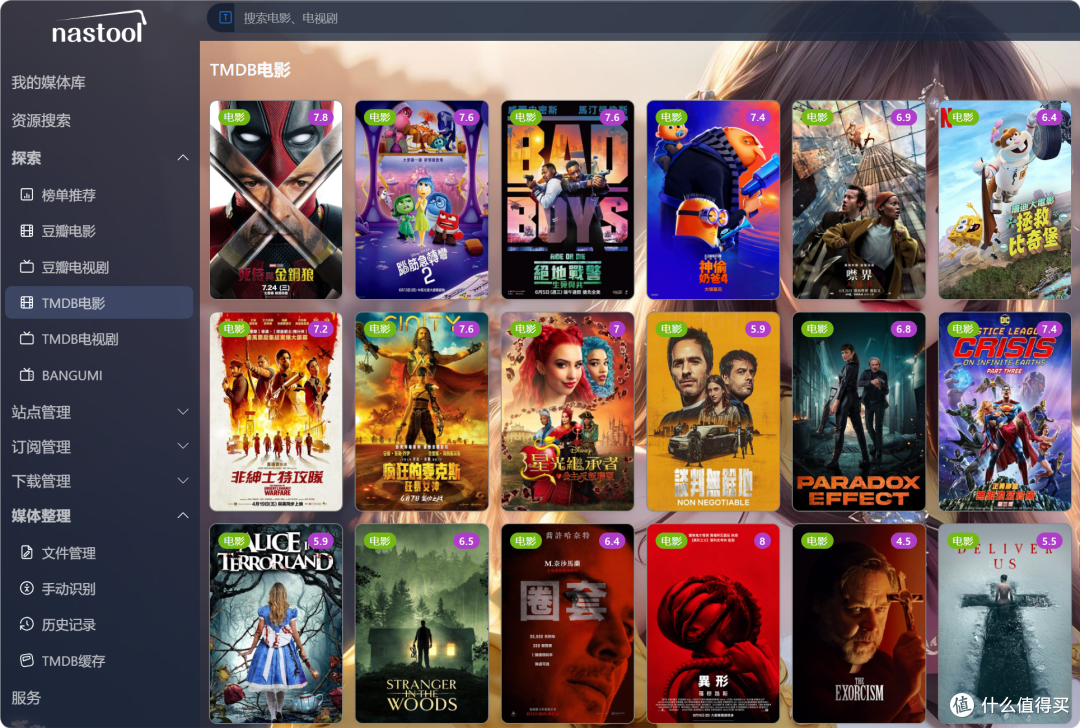
Task: Click the 文件管理 file icon
Action: pyautogui.click(x=27, y=553)
